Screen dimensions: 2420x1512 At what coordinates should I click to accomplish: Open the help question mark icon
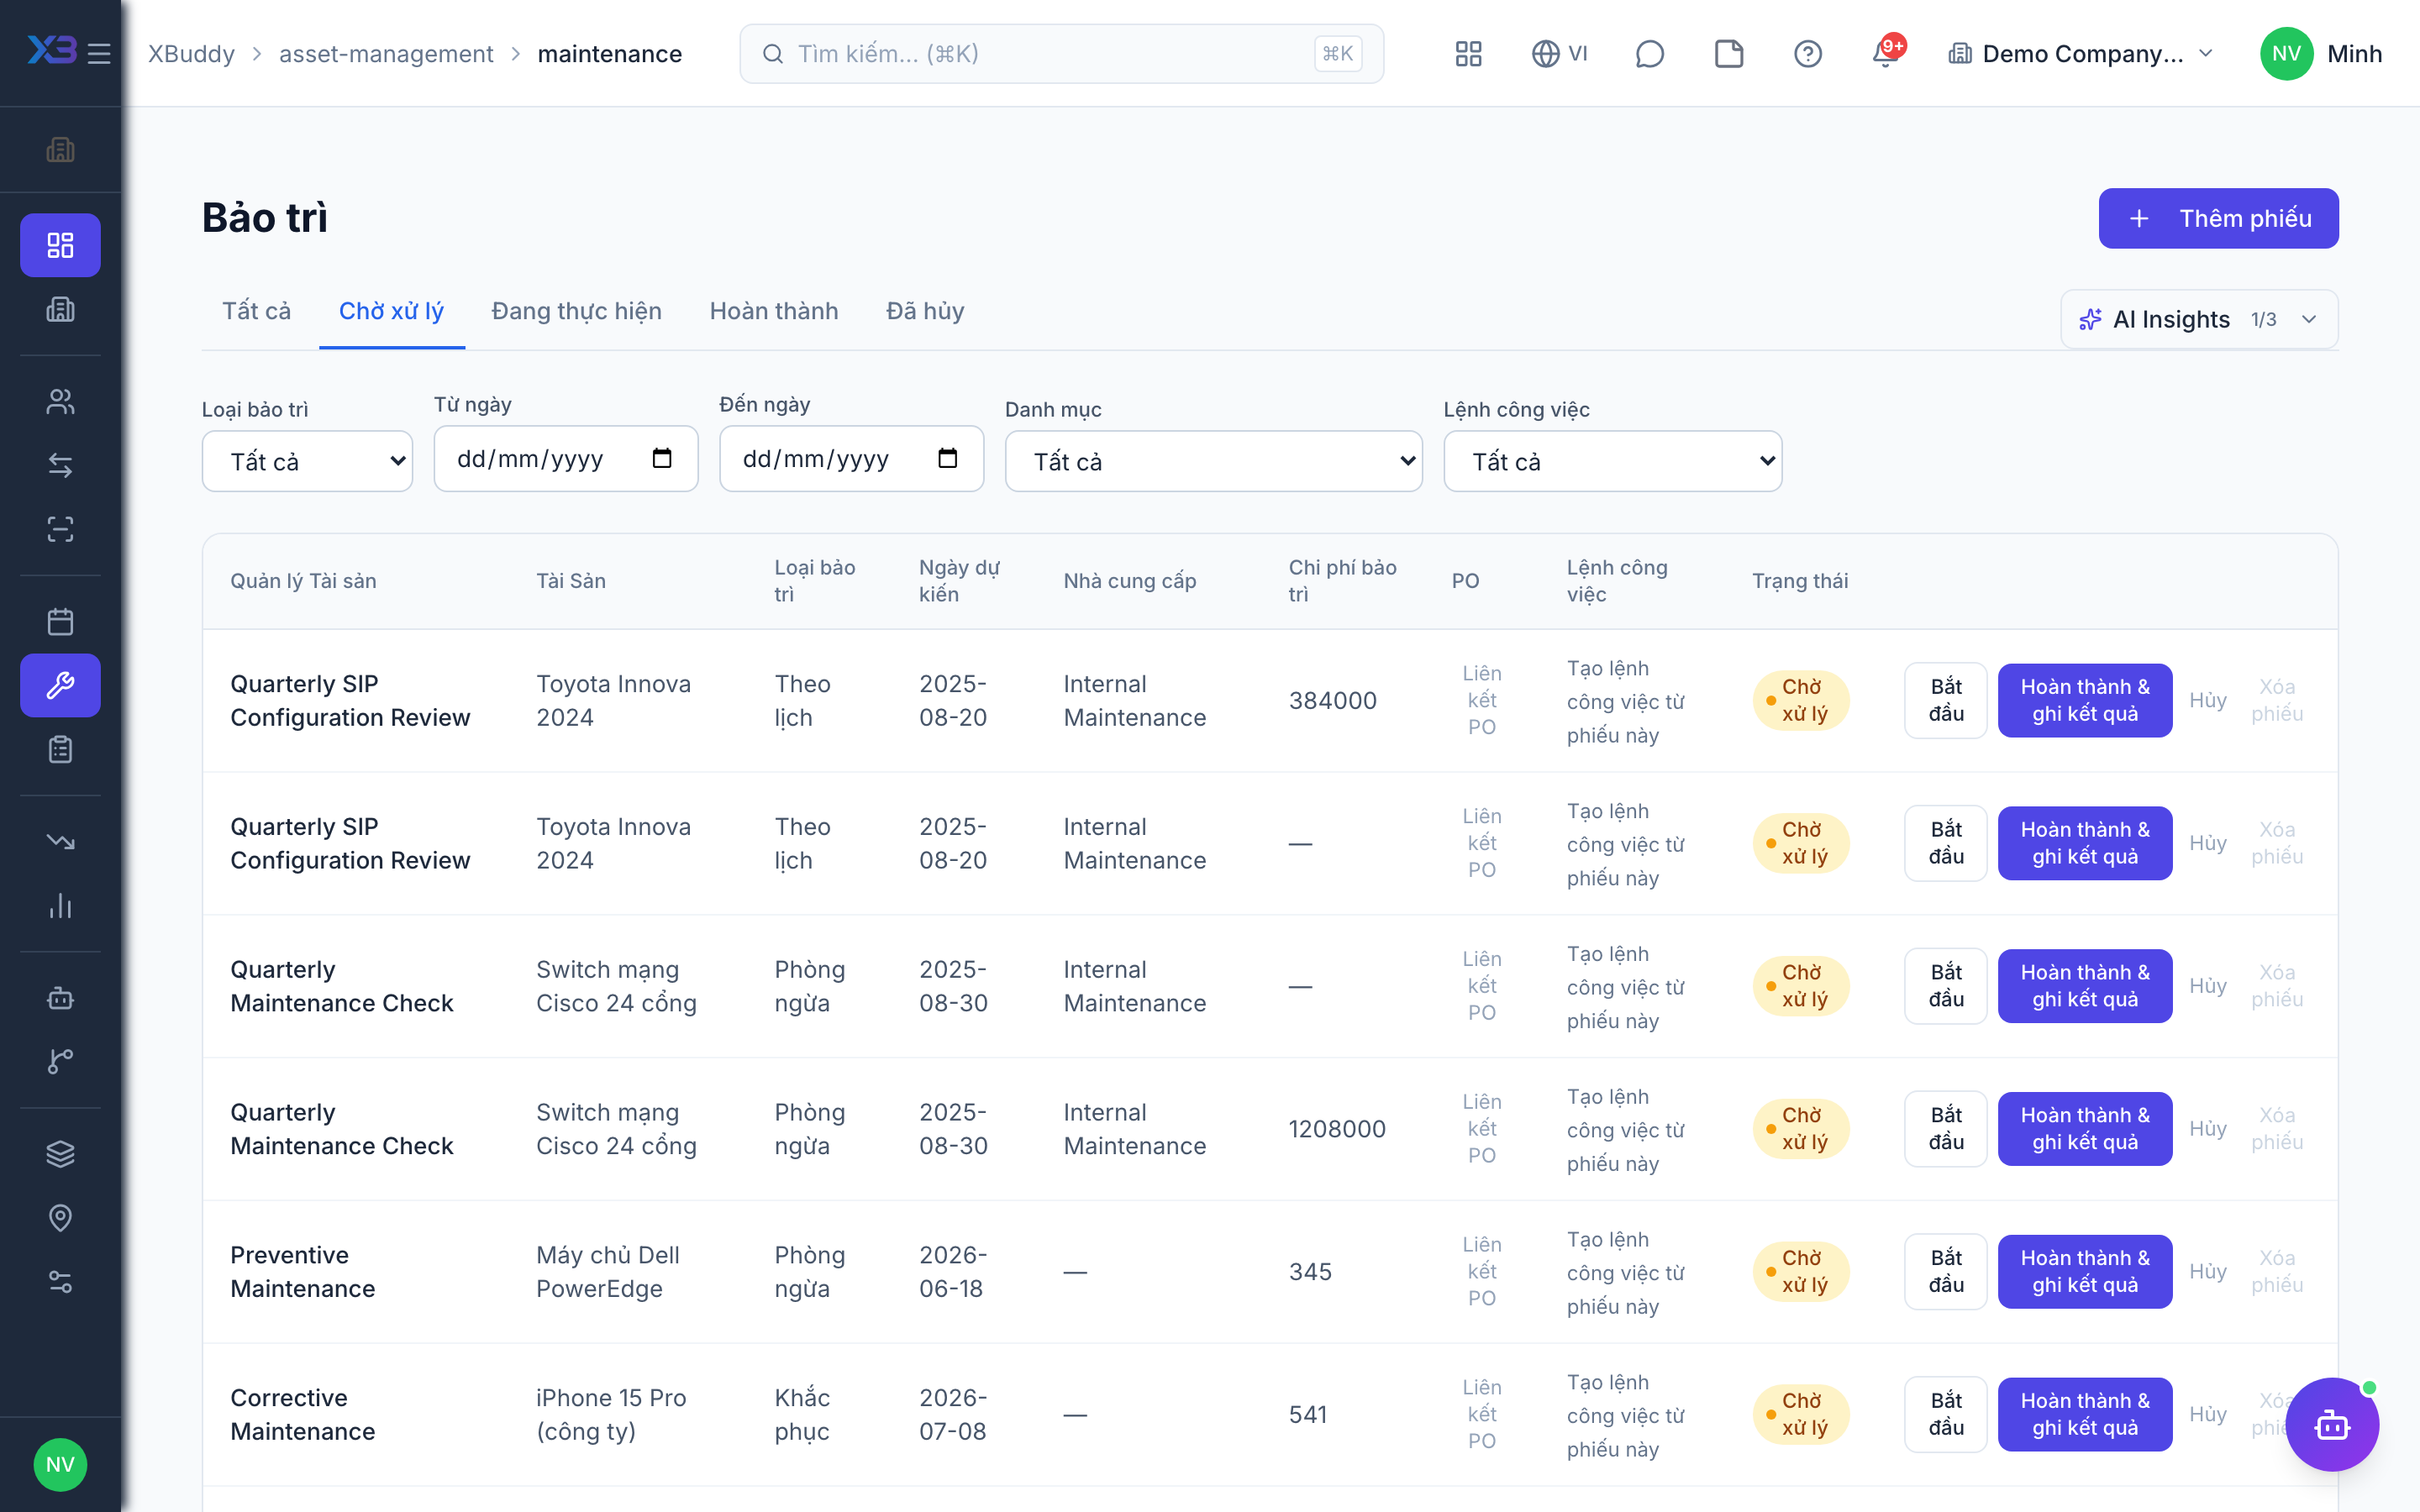(1808, 53)
